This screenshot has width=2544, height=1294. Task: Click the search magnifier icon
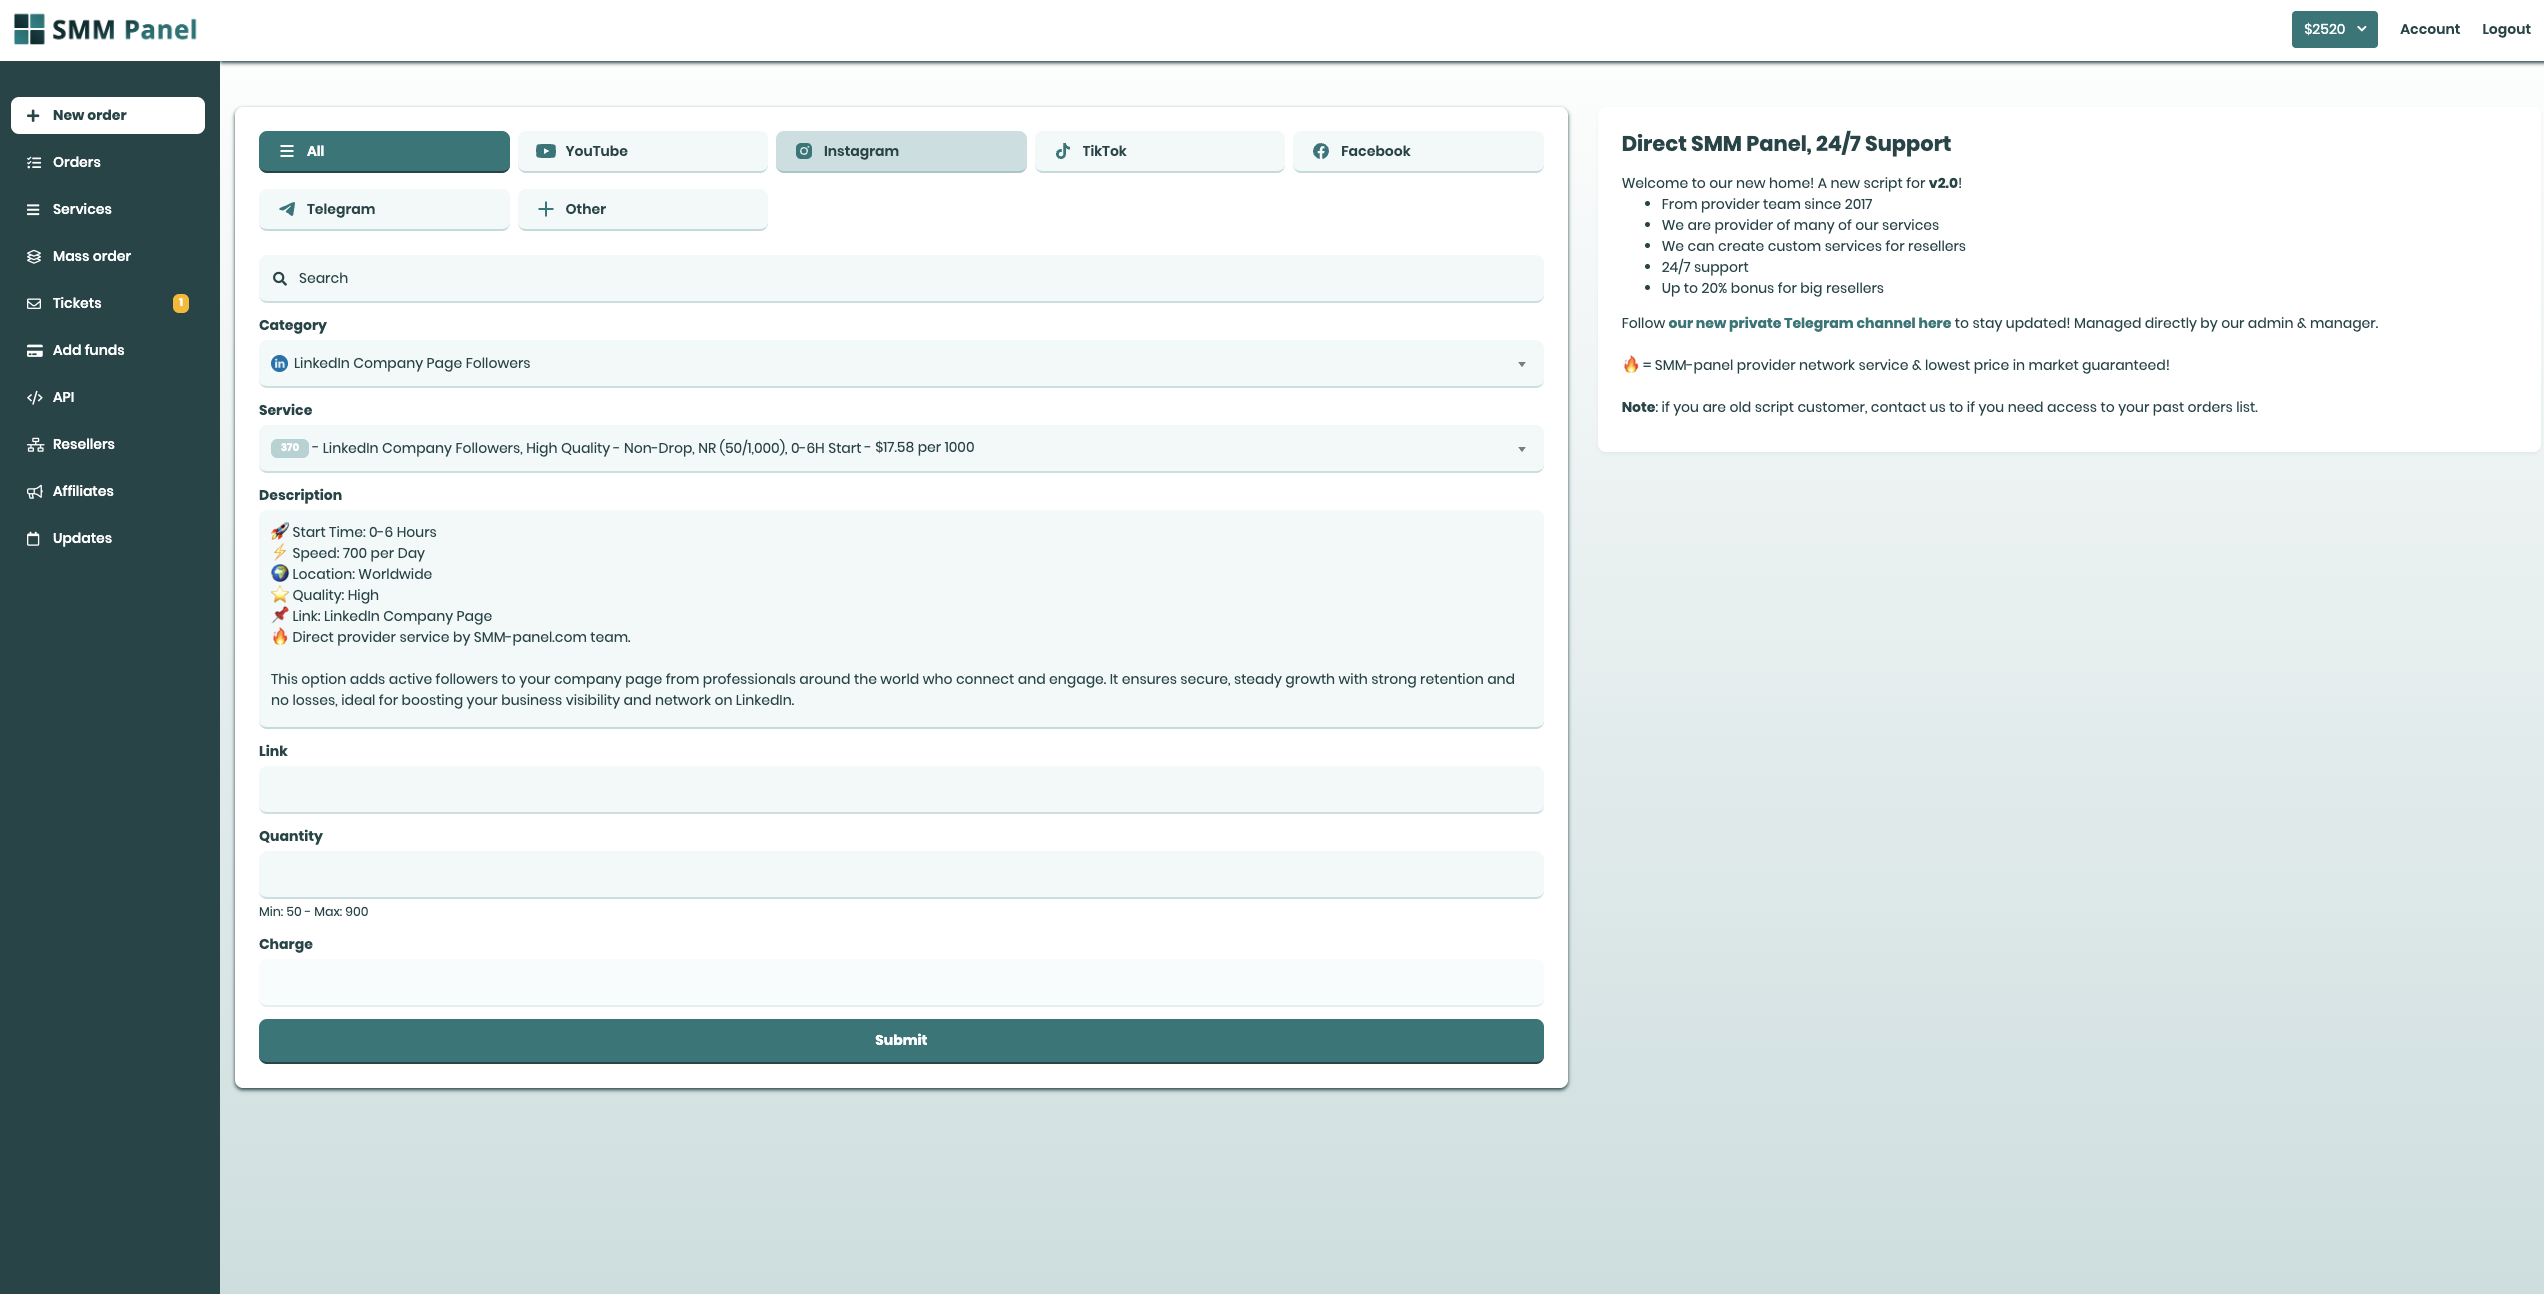point(280,279)
